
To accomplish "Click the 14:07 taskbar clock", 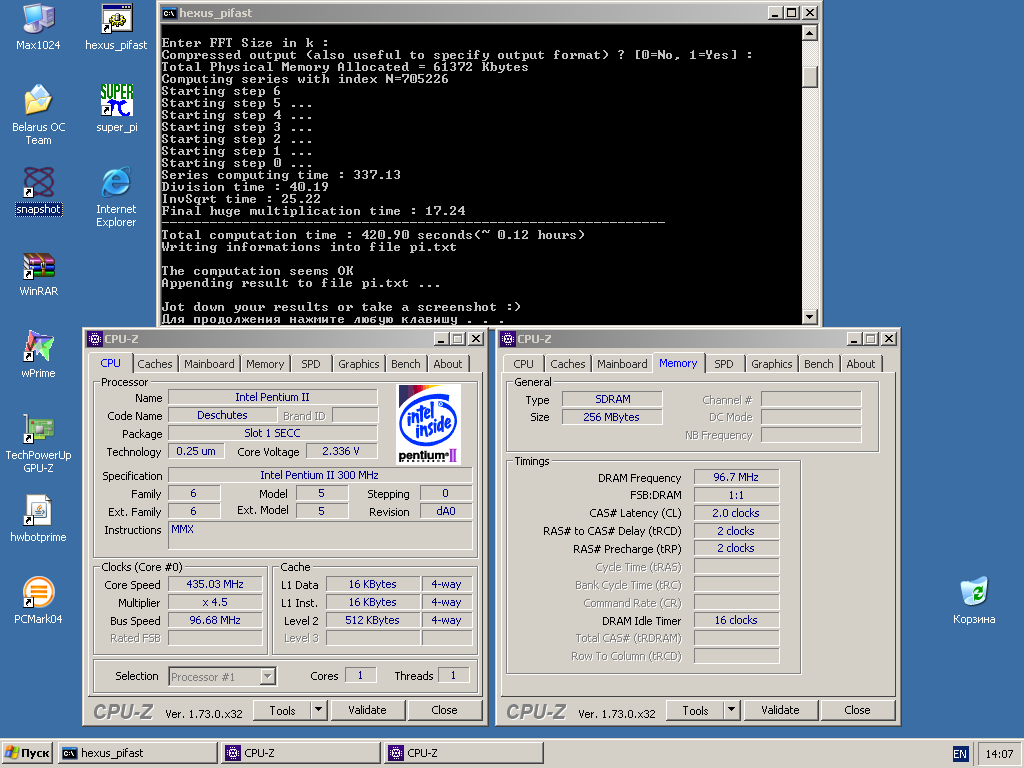I will click(999, 754).
